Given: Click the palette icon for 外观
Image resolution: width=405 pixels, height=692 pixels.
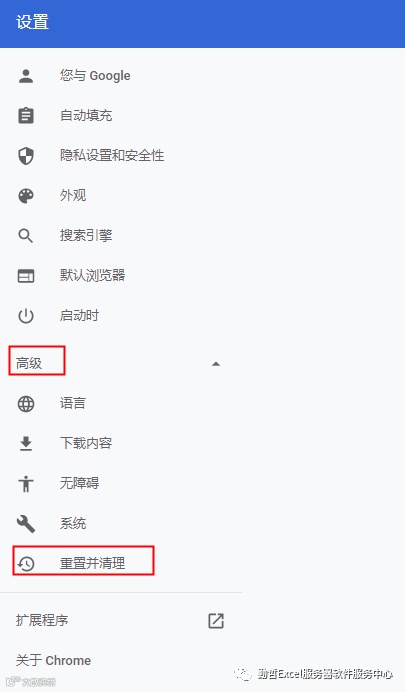Looking at the screenshot, I should 26,196.
